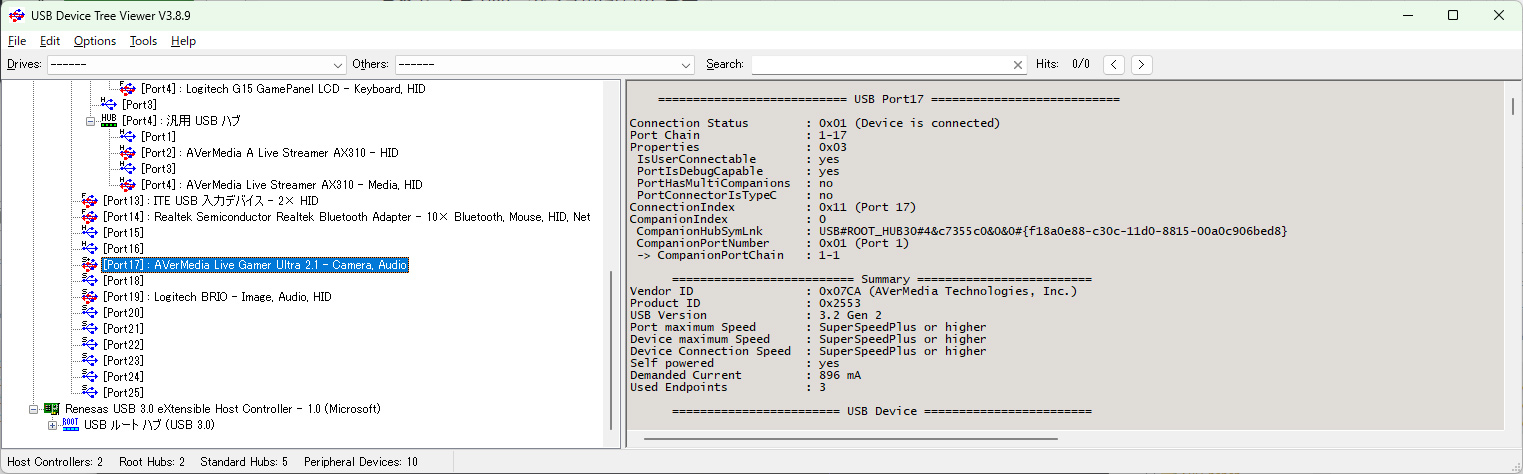The height and width of the screenshot is (474, 1523).
Task: Select the [Port21] entry
Action: click(x=124, y=329)
